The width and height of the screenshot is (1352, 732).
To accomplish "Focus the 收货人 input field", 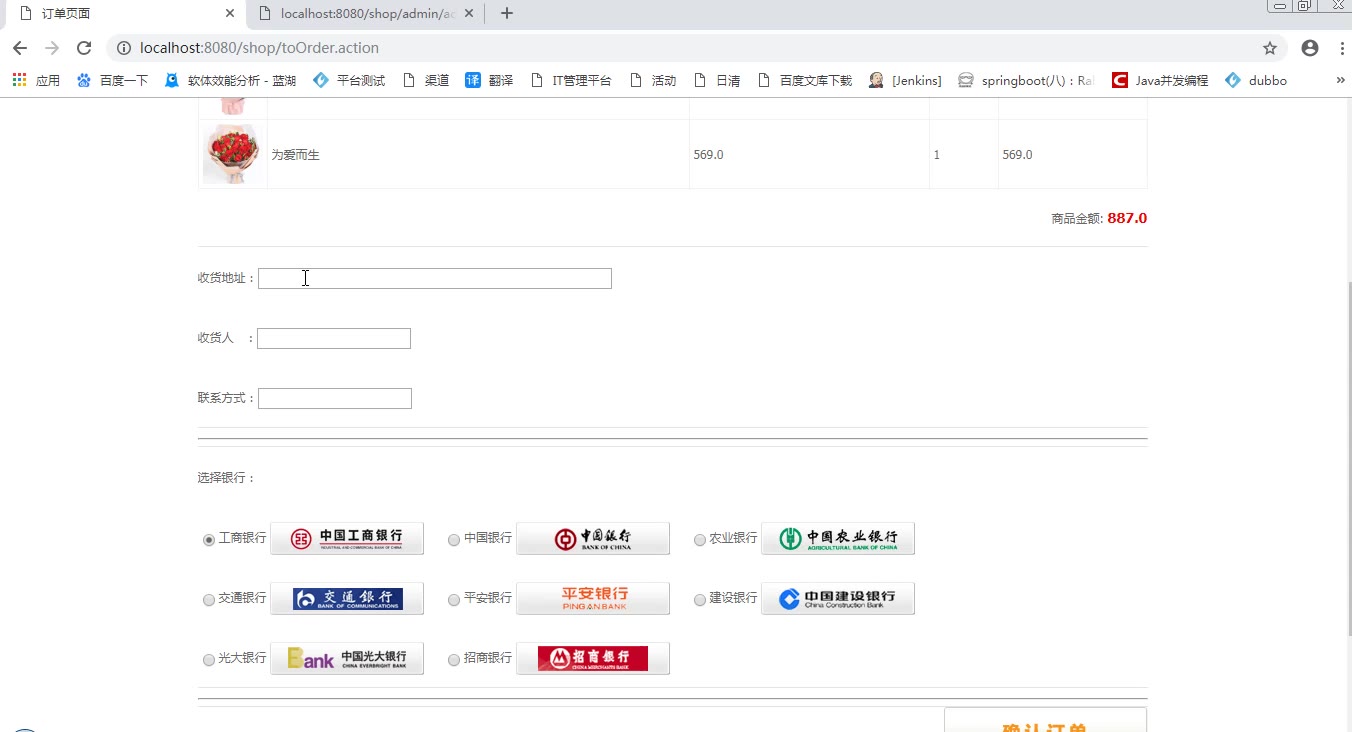I will 334,338.
